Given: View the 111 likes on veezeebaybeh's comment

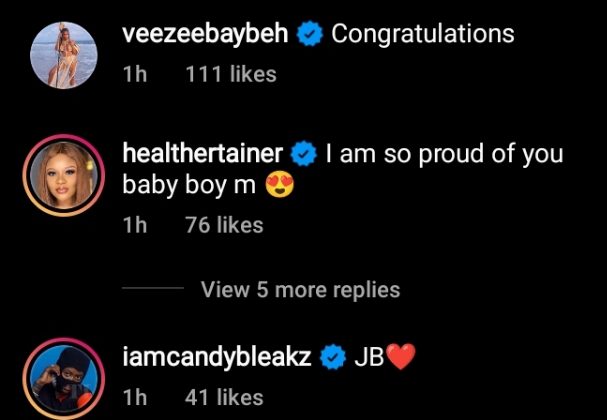Looking at the screenshot, I should click(231, 74).
